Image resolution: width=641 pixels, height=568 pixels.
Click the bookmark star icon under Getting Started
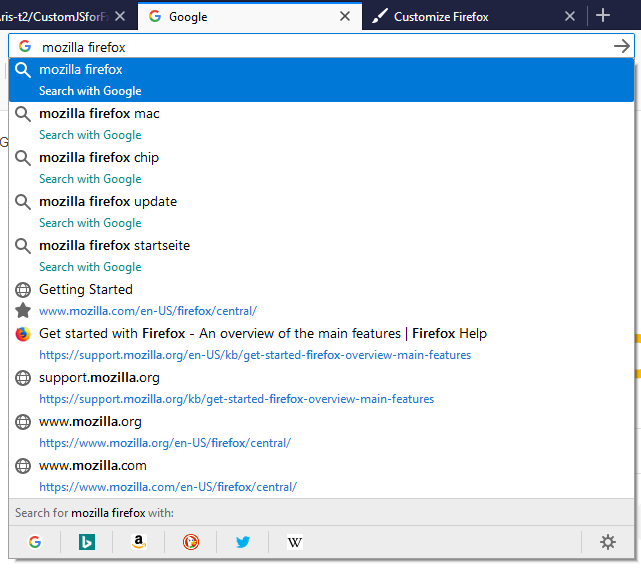coord(23,310)
